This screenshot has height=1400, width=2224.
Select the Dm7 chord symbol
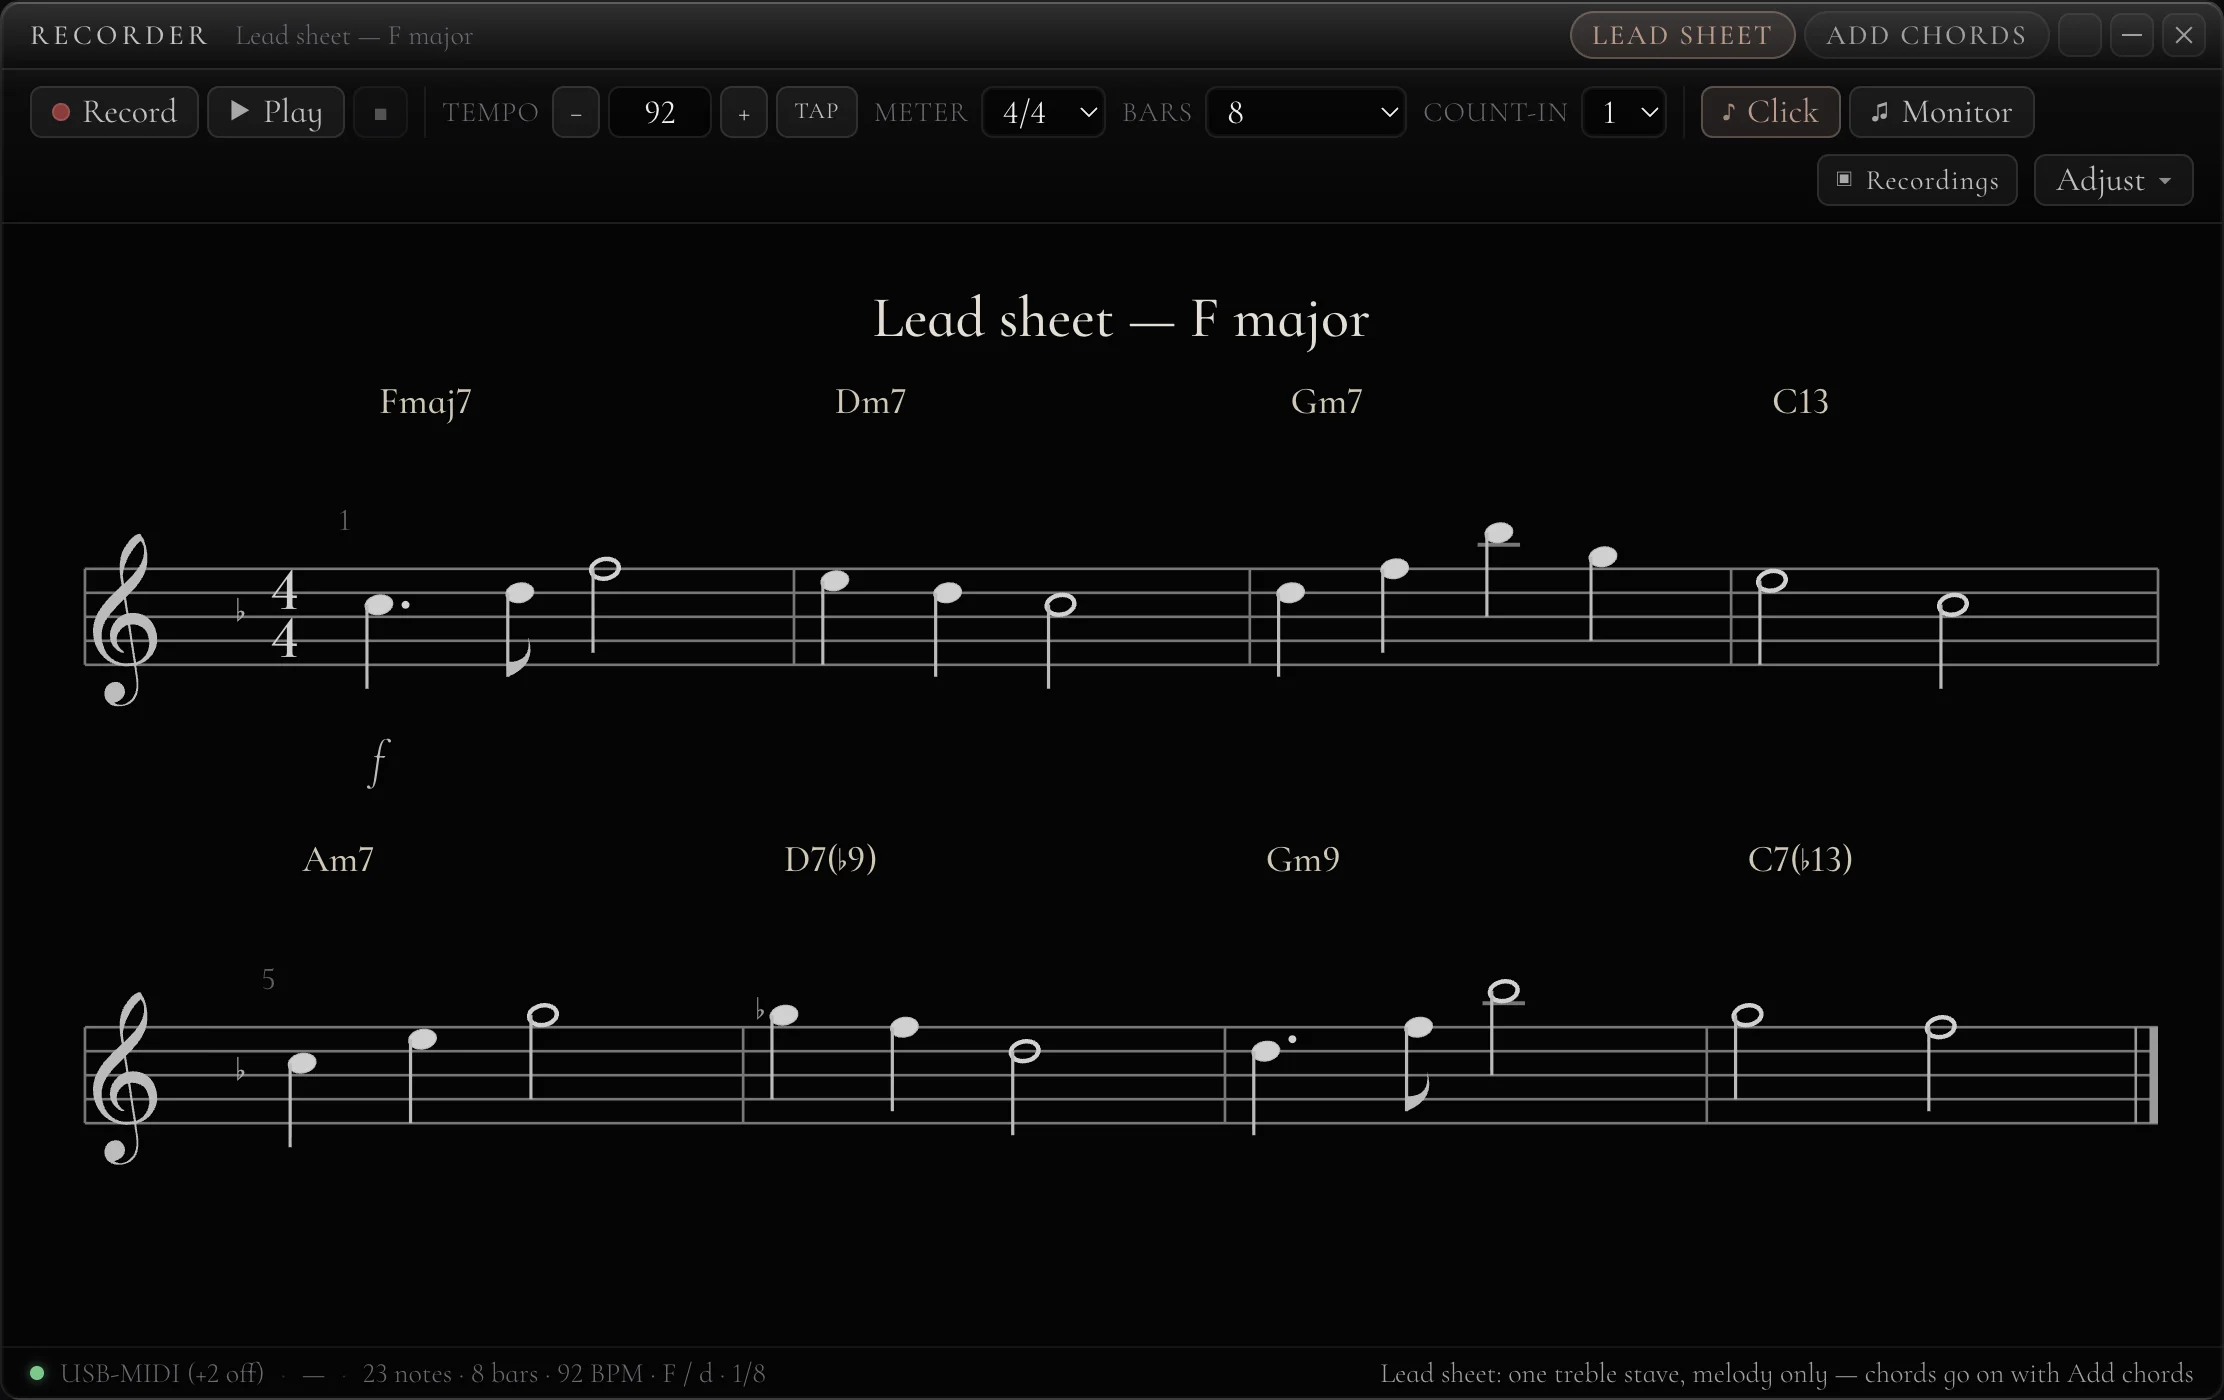pos(871,402)
